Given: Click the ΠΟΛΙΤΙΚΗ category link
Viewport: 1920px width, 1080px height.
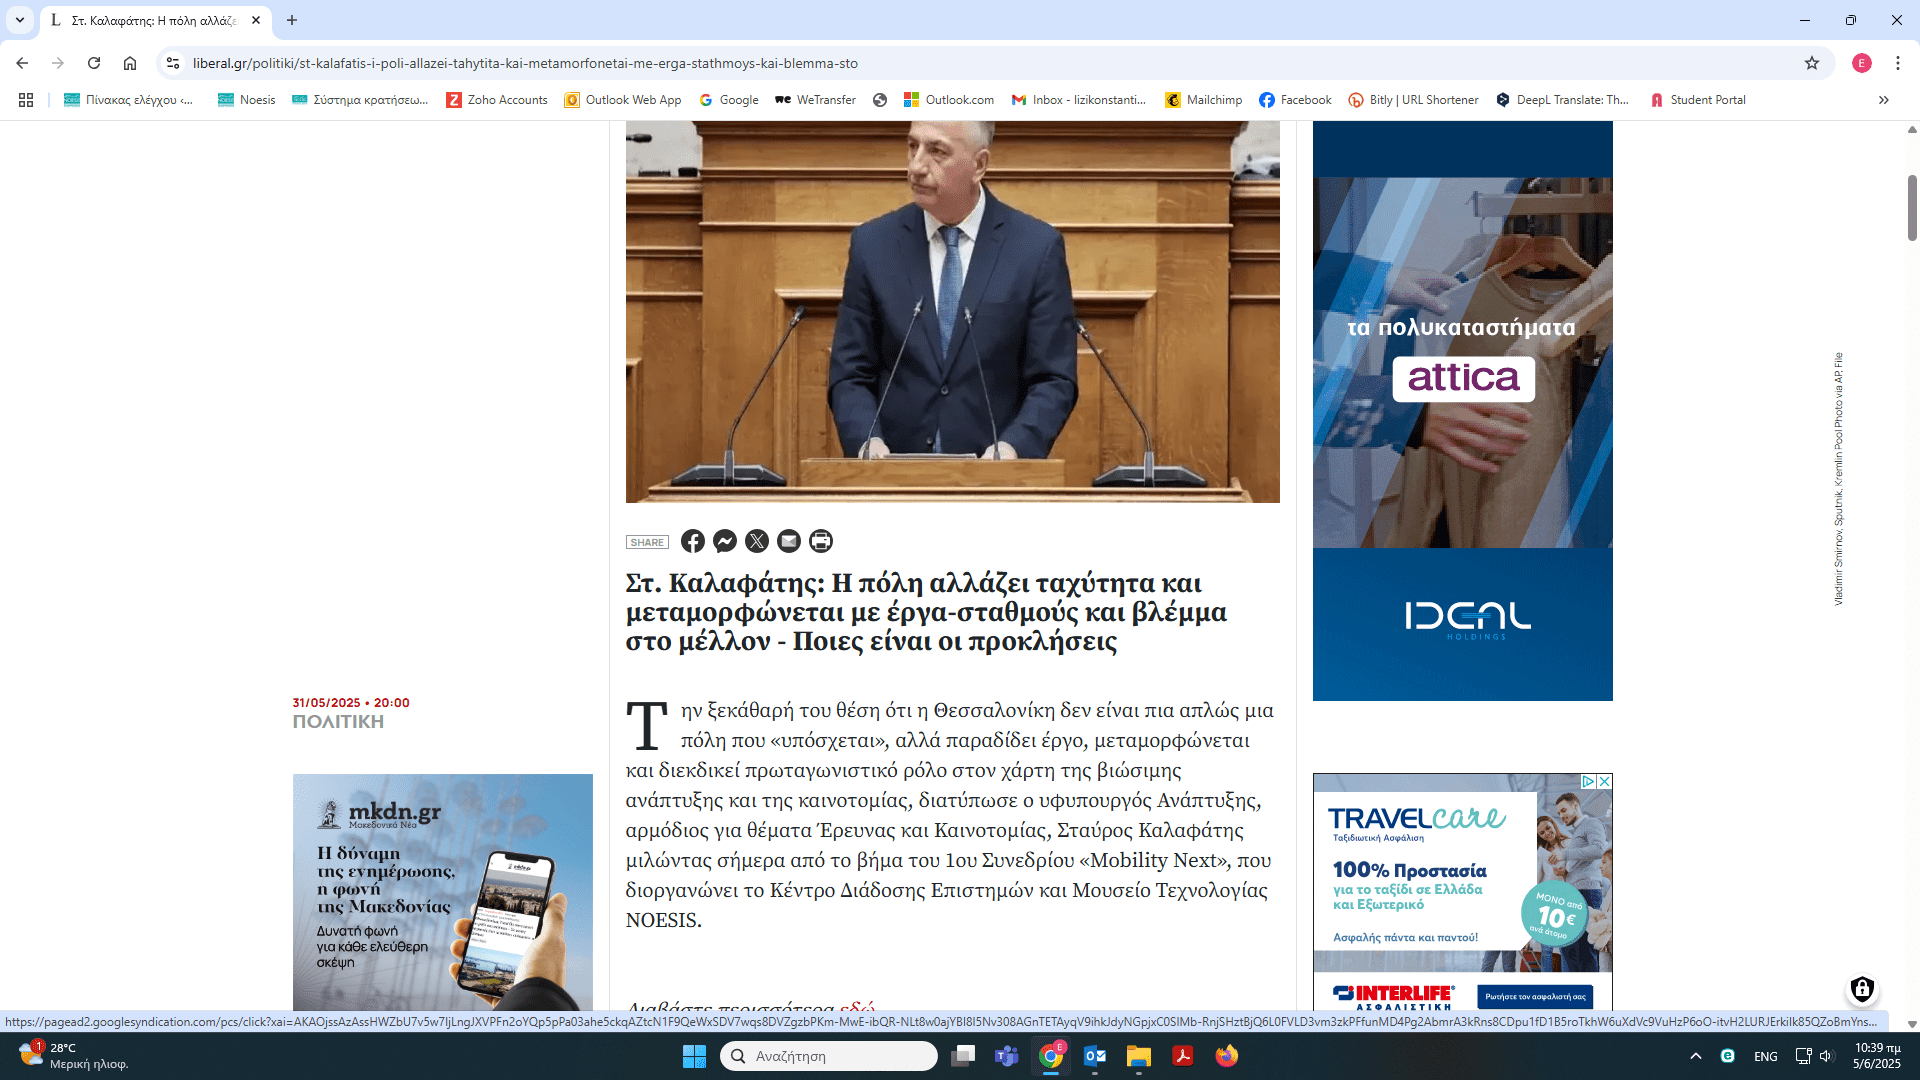Looking at the screenshot, I should point(338,722).
